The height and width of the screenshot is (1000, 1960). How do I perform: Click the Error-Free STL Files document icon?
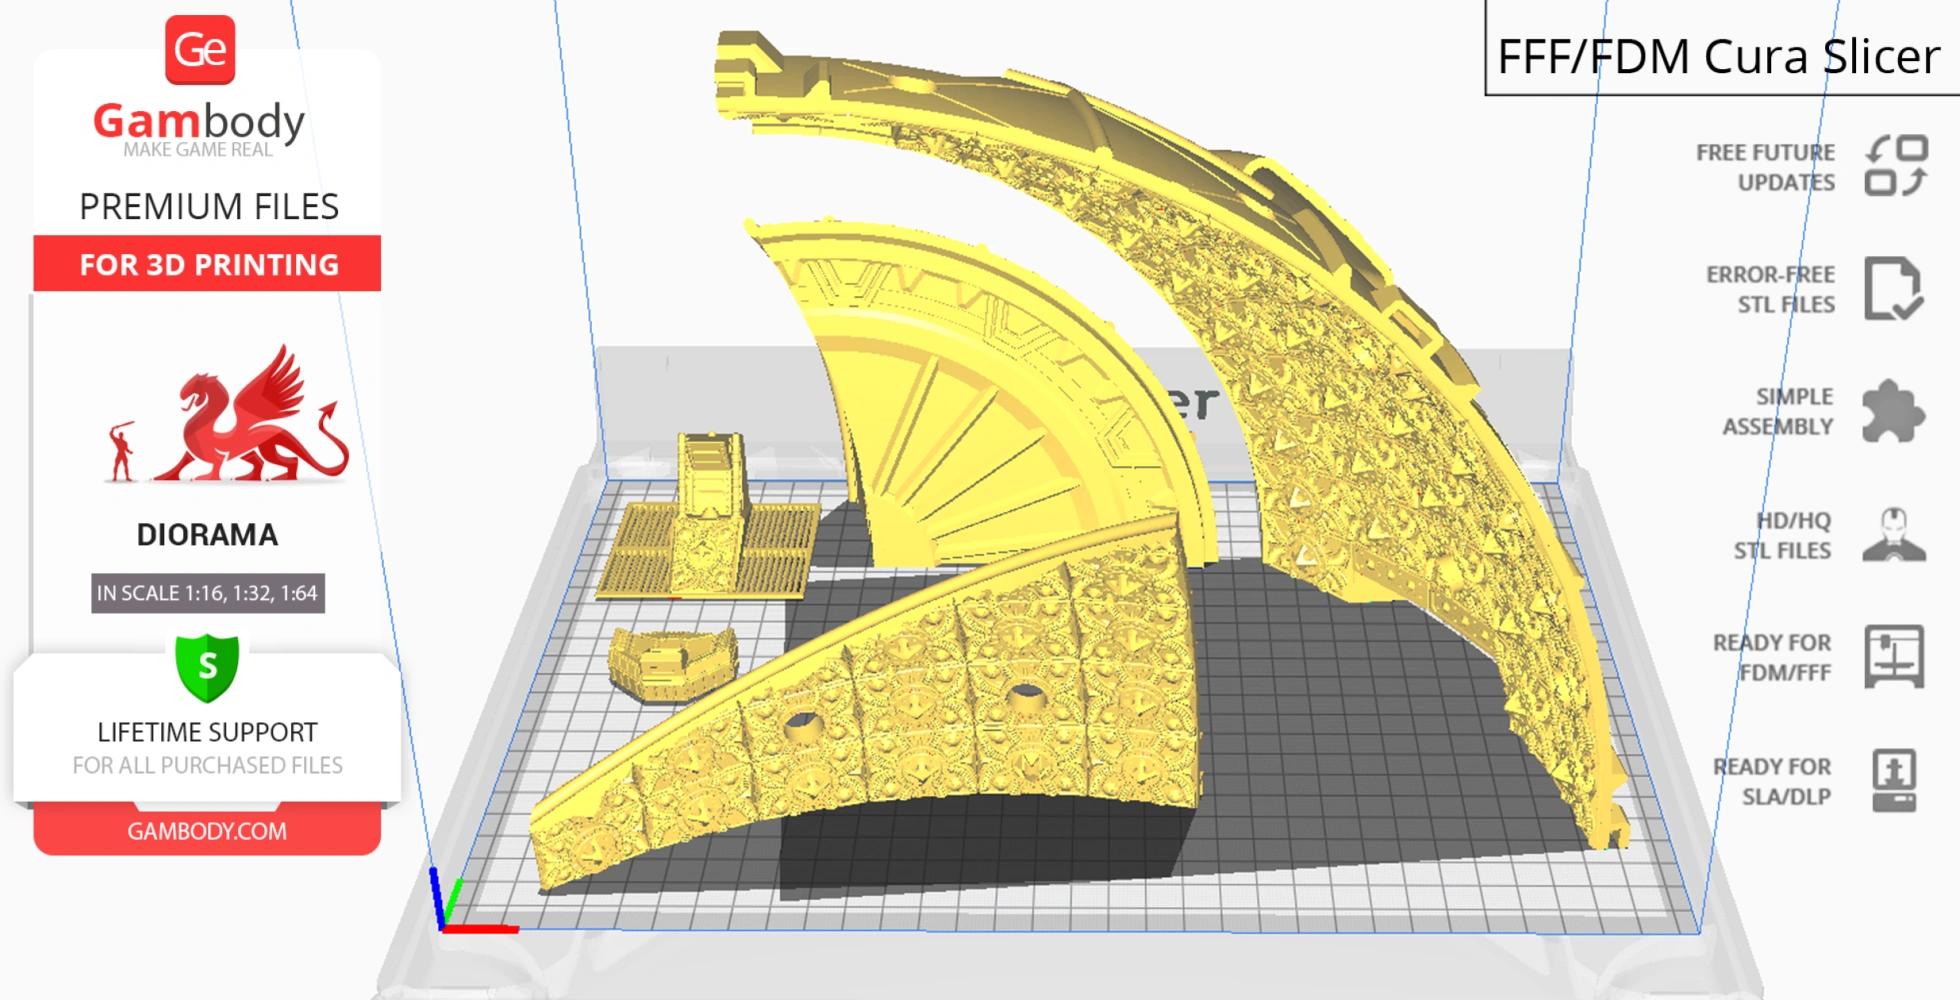point(1892,289)
